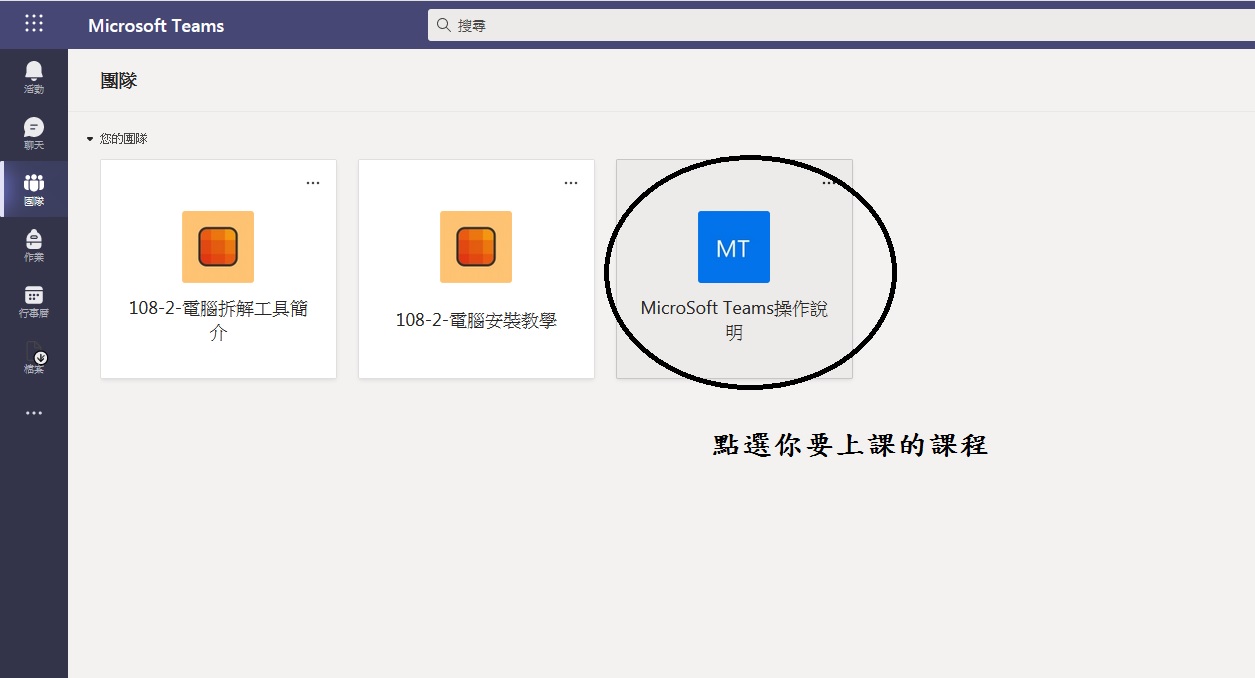Open the 108-2-電腦拆解工具簡介 team name
The height and width of the screenshot is (678, 1255).
(218, 320)
